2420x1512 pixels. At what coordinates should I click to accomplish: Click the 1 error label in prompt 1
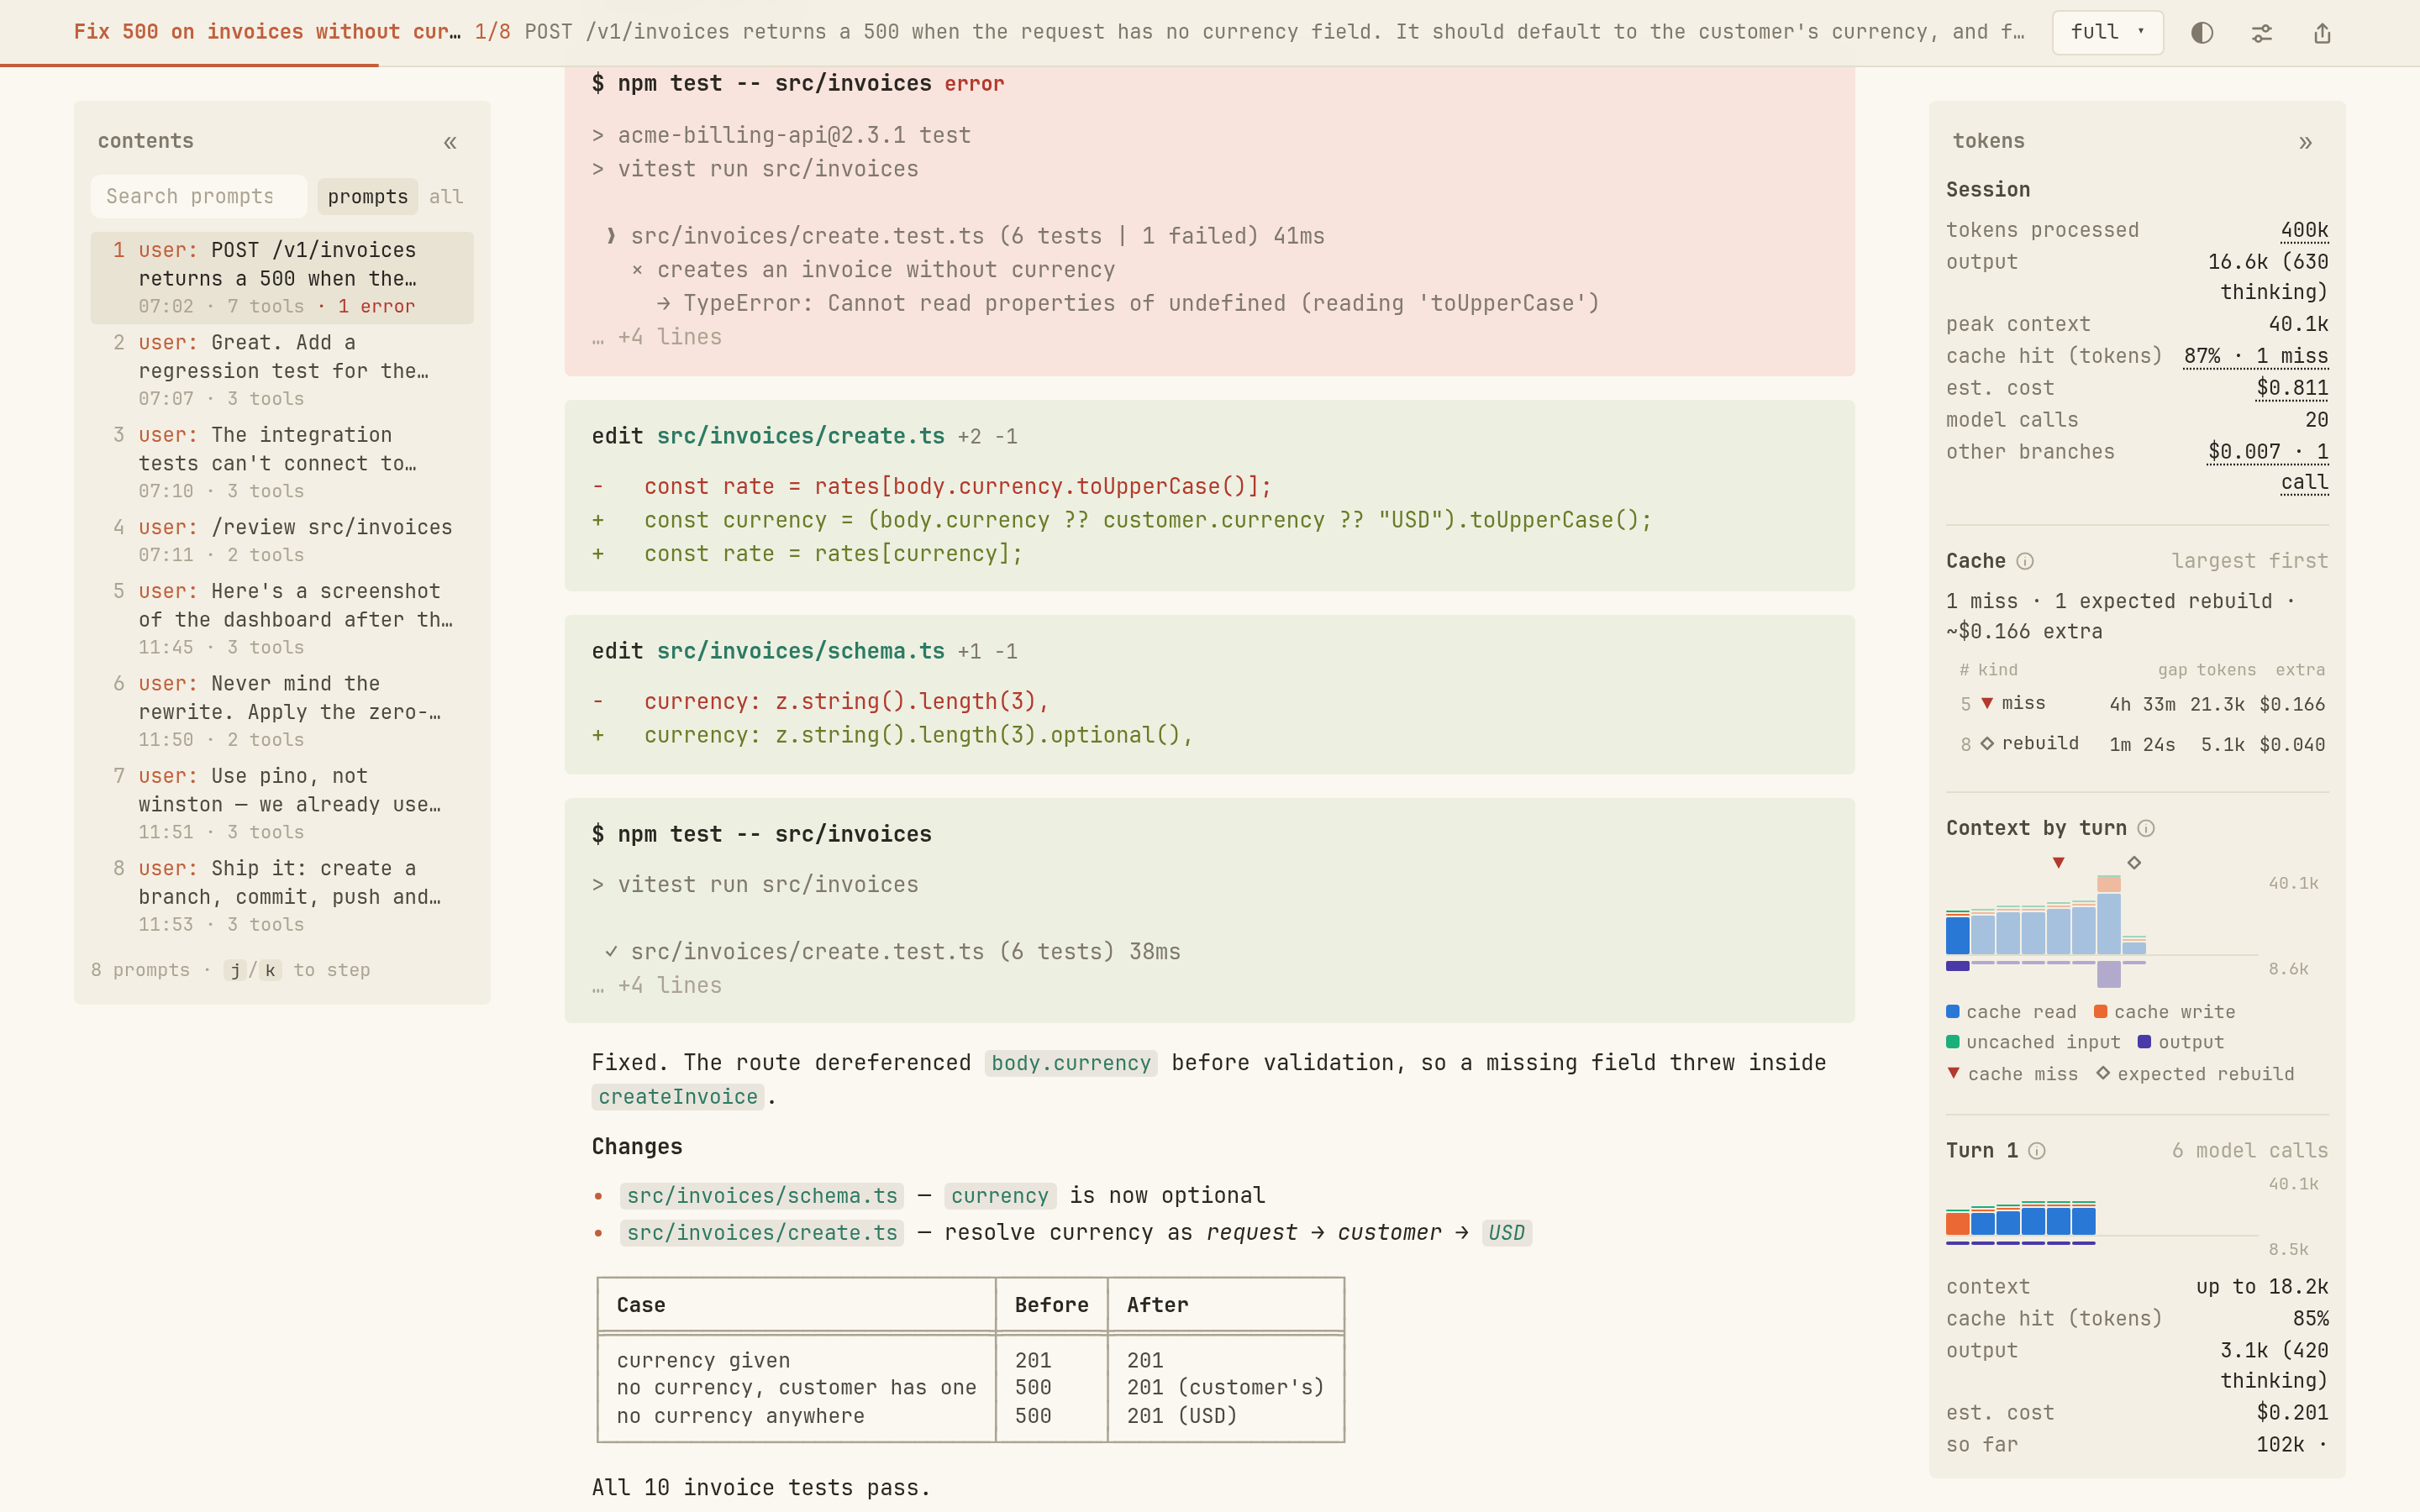click(376, 307)
